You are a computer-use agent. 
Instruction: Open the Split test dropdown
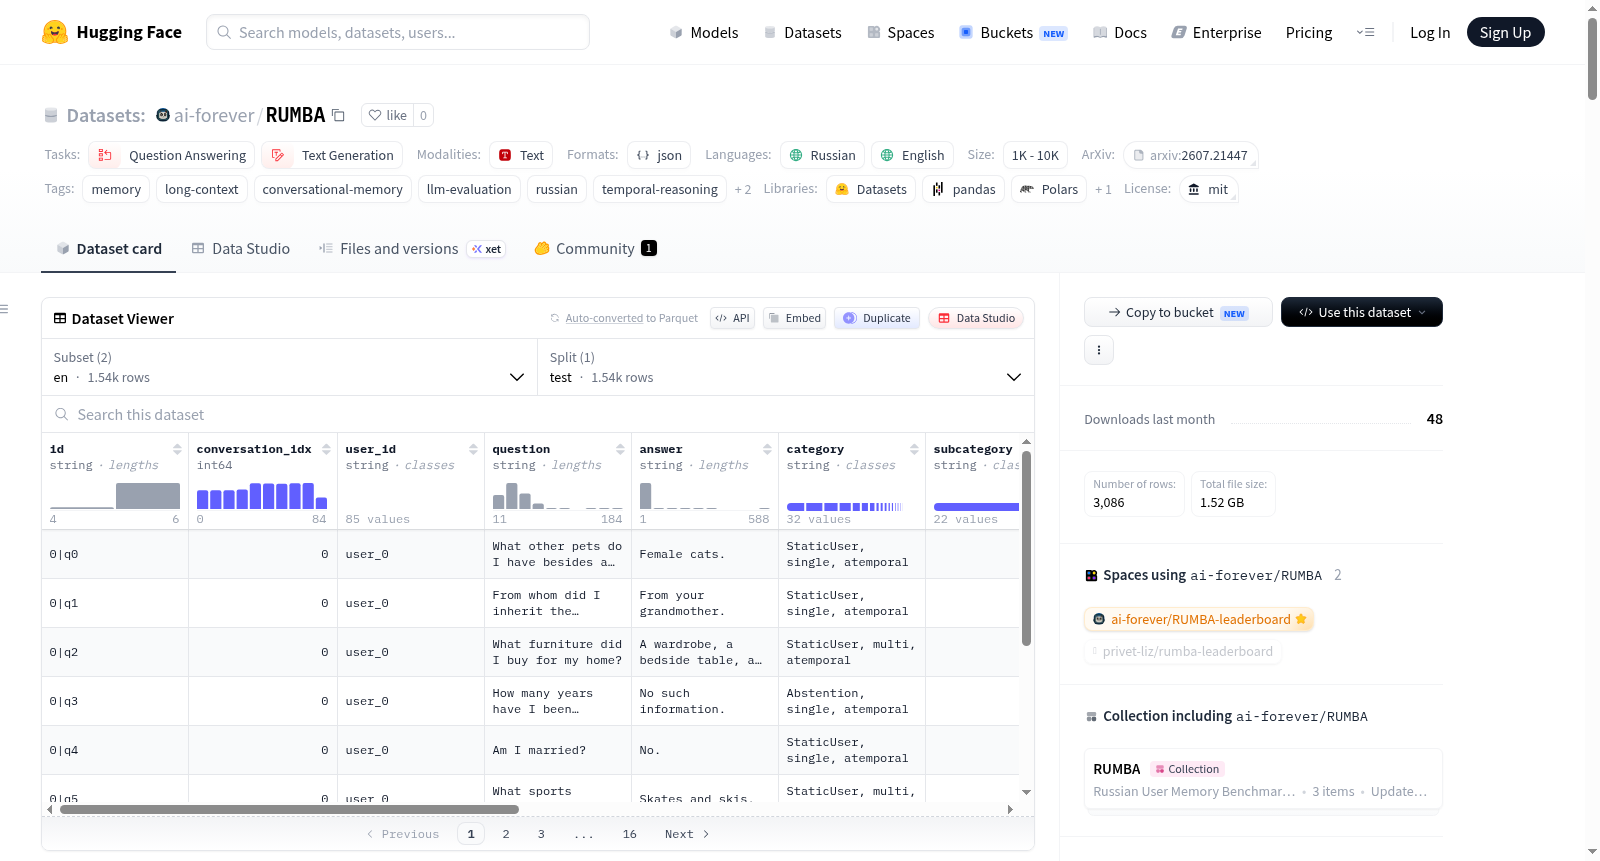click(786, 367)
